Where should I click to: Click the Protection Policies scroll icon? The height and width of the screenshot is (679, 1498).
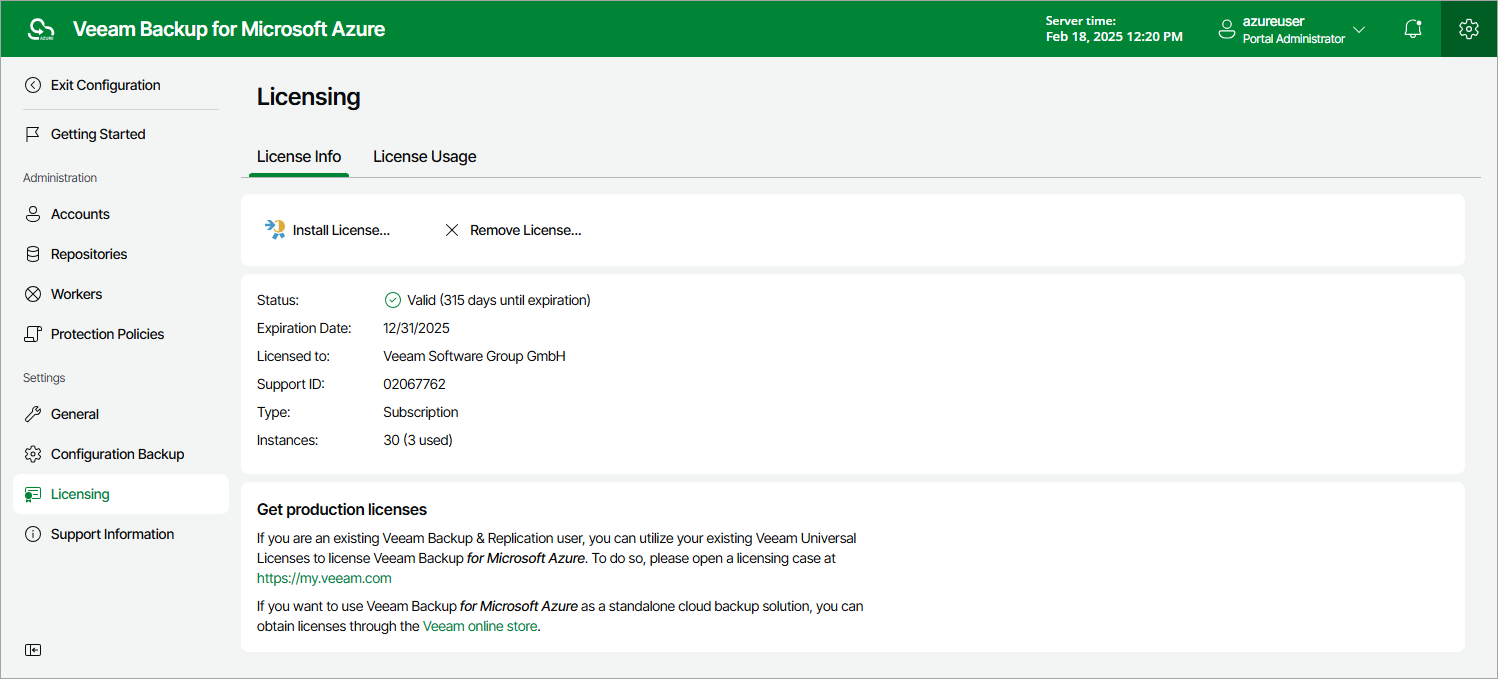pos(33,334)
